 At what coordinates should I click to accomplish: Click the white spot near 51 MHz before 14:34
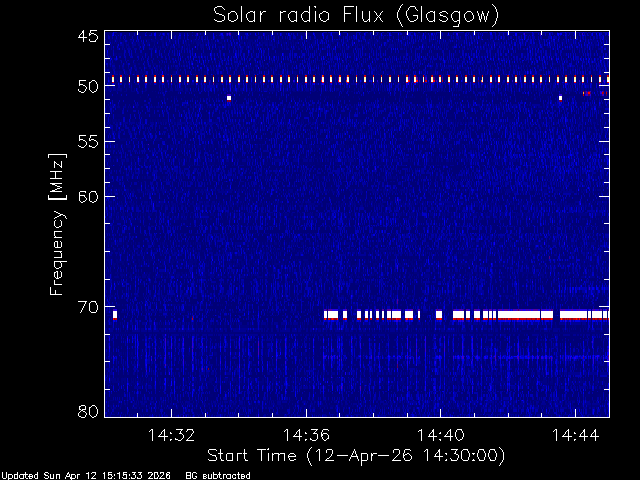(229, 98)
